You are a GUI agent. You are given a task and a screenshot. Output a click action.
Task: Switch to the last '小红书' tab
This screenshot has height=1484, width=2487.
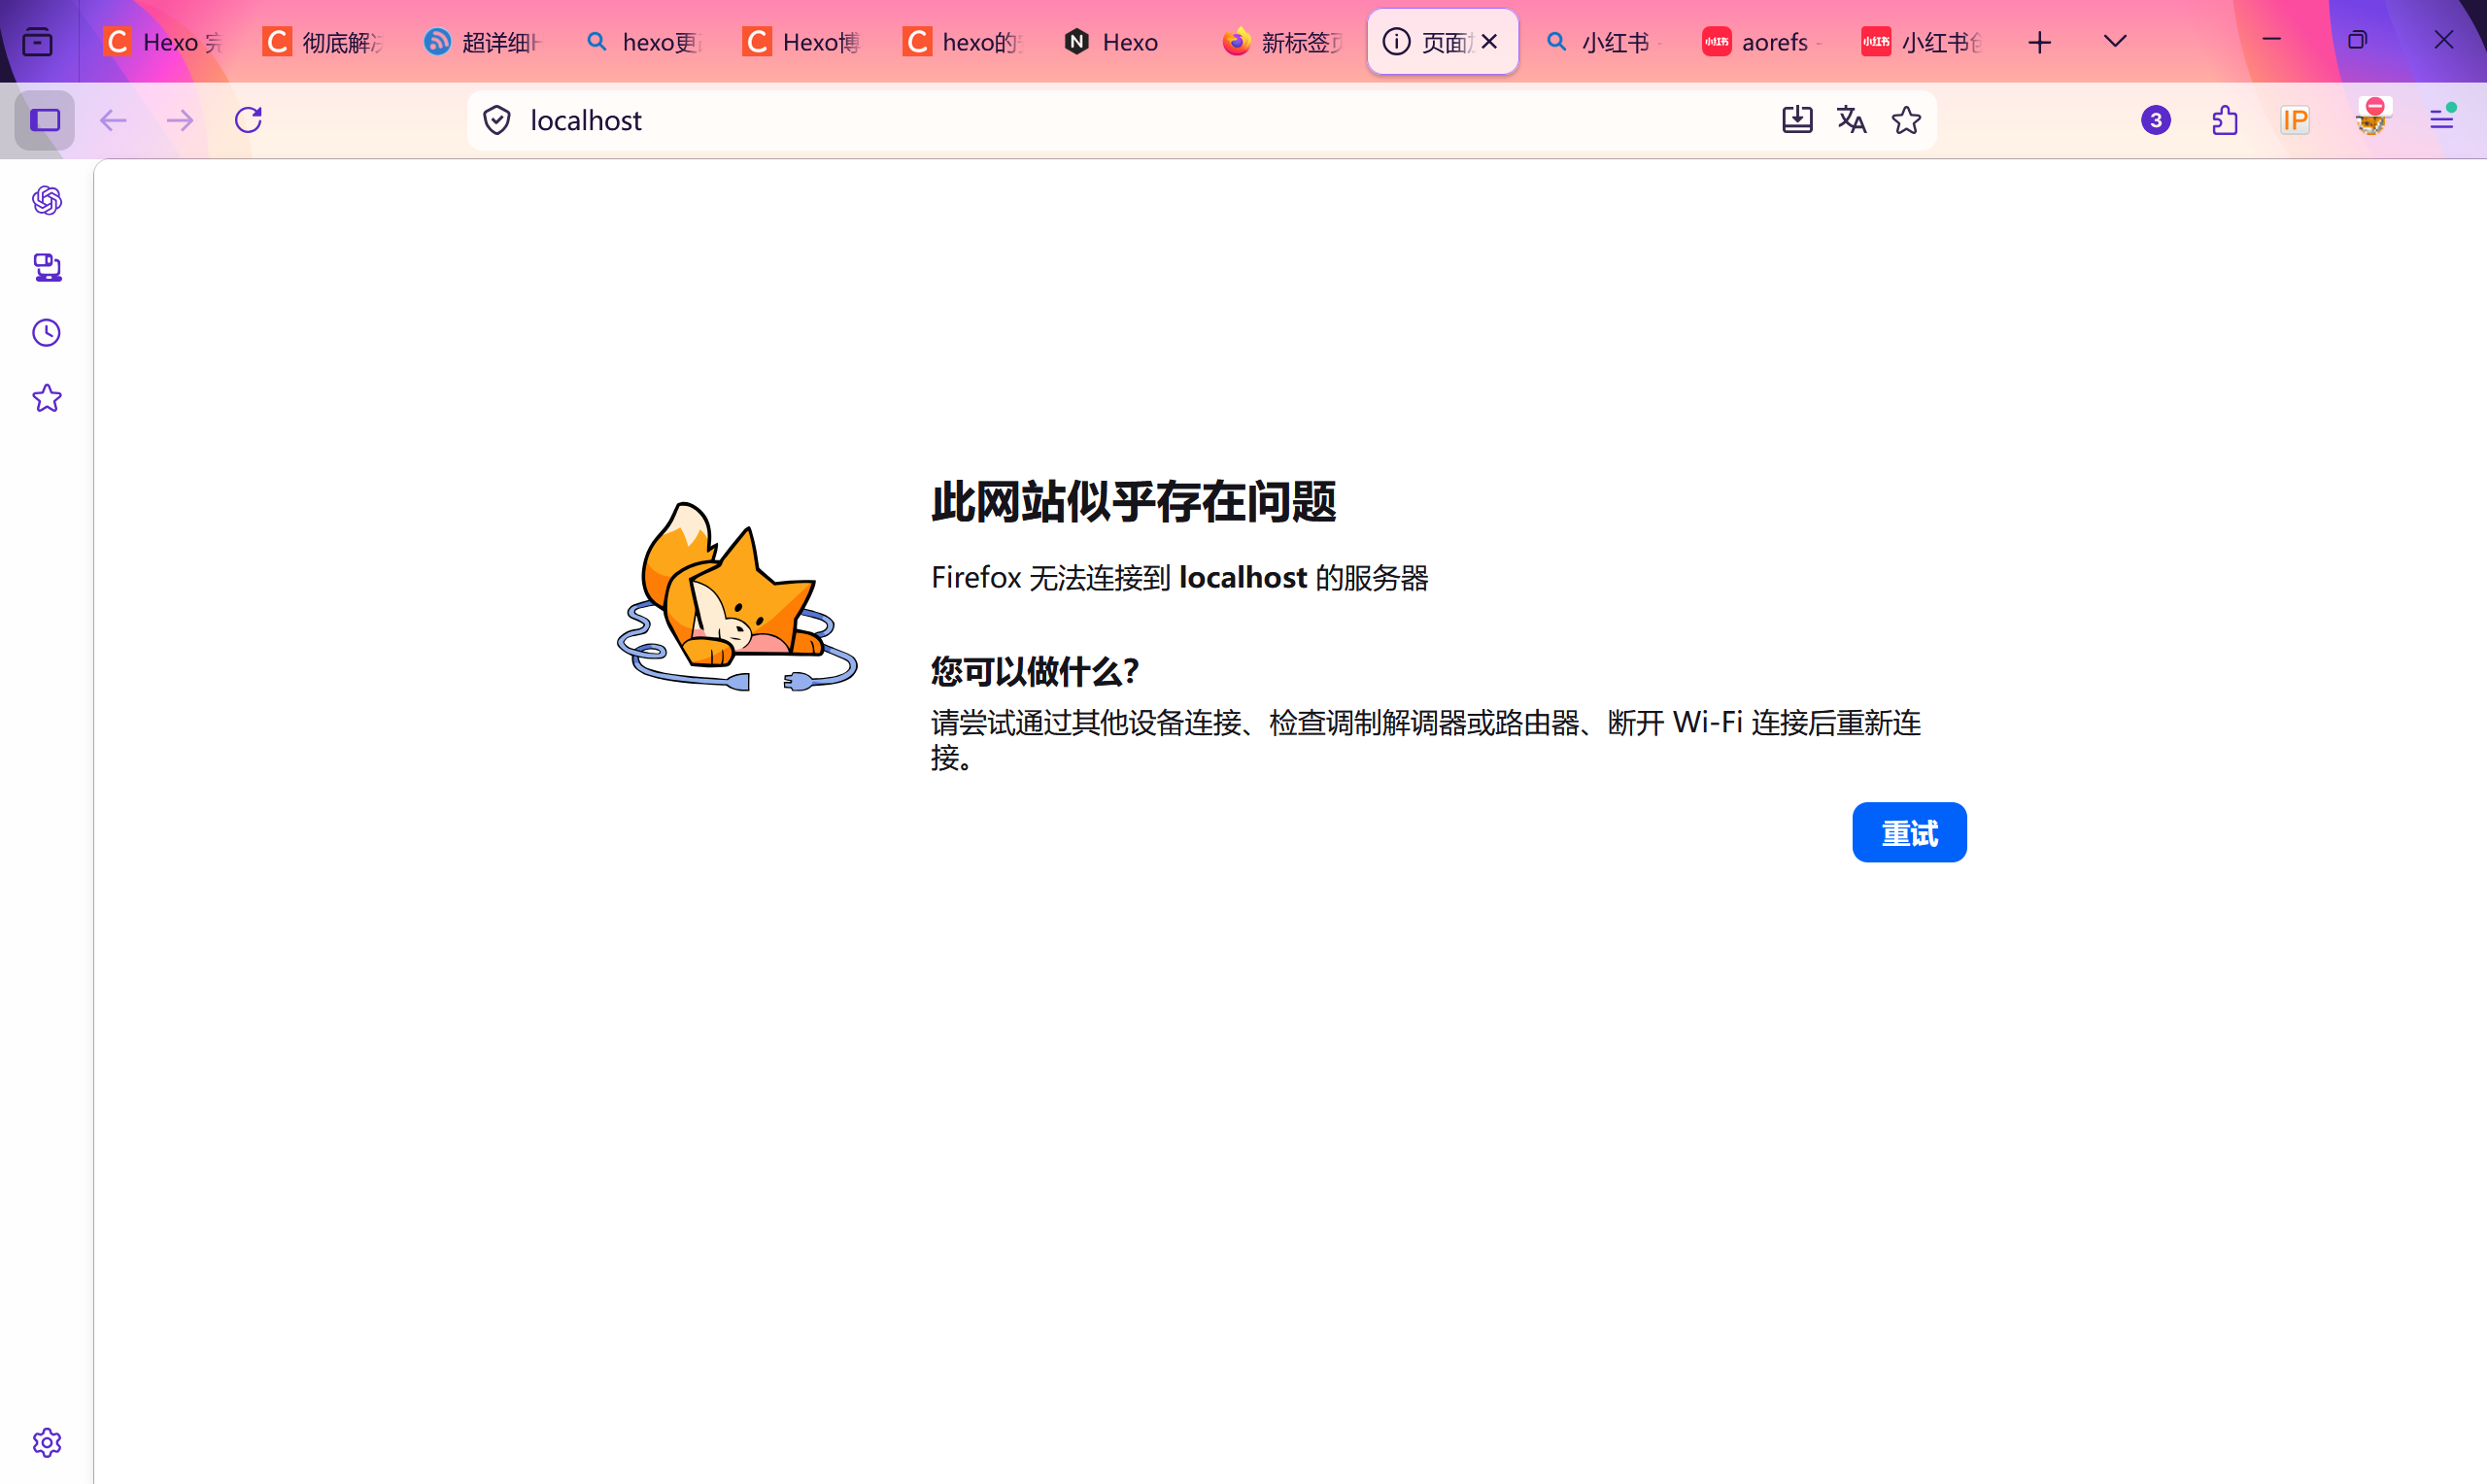[1923, 42]
